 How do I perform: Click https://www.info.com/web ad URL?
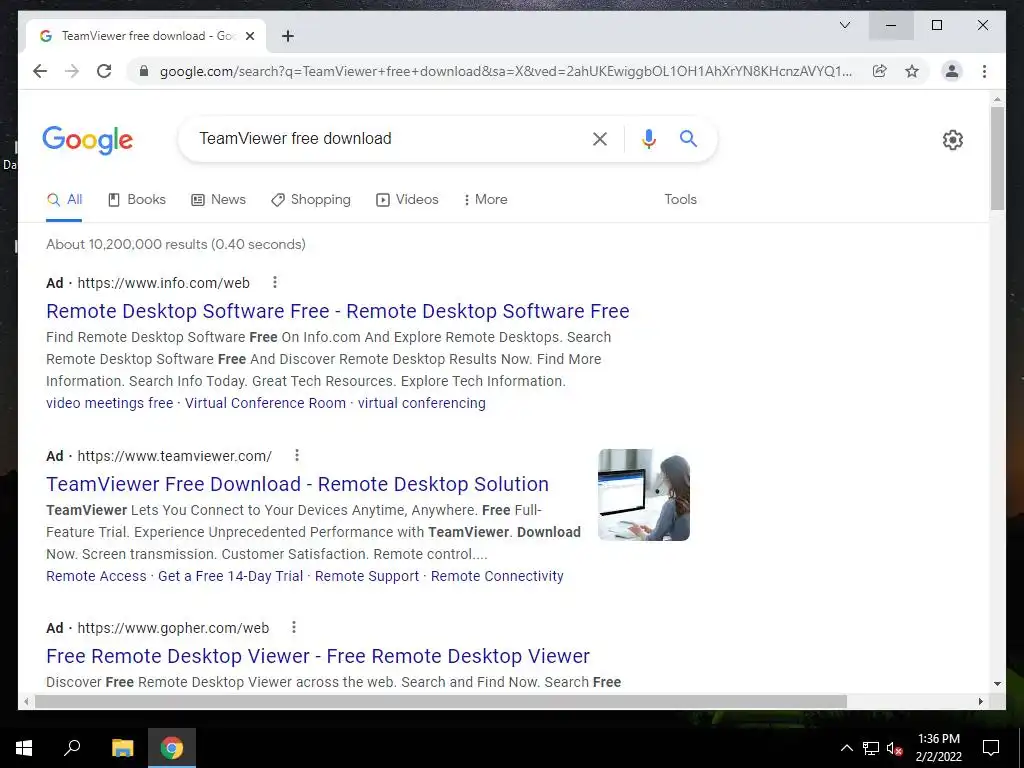tap(163, 283)
